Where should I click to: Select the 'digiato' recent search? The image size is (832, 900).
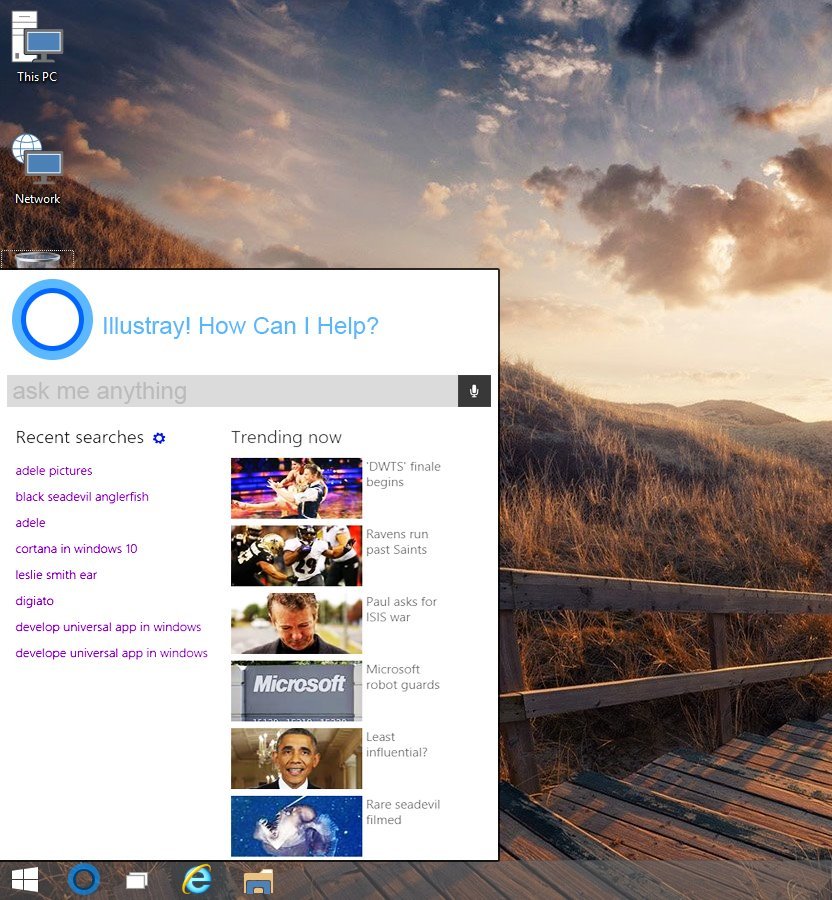[x=34, y=601]
